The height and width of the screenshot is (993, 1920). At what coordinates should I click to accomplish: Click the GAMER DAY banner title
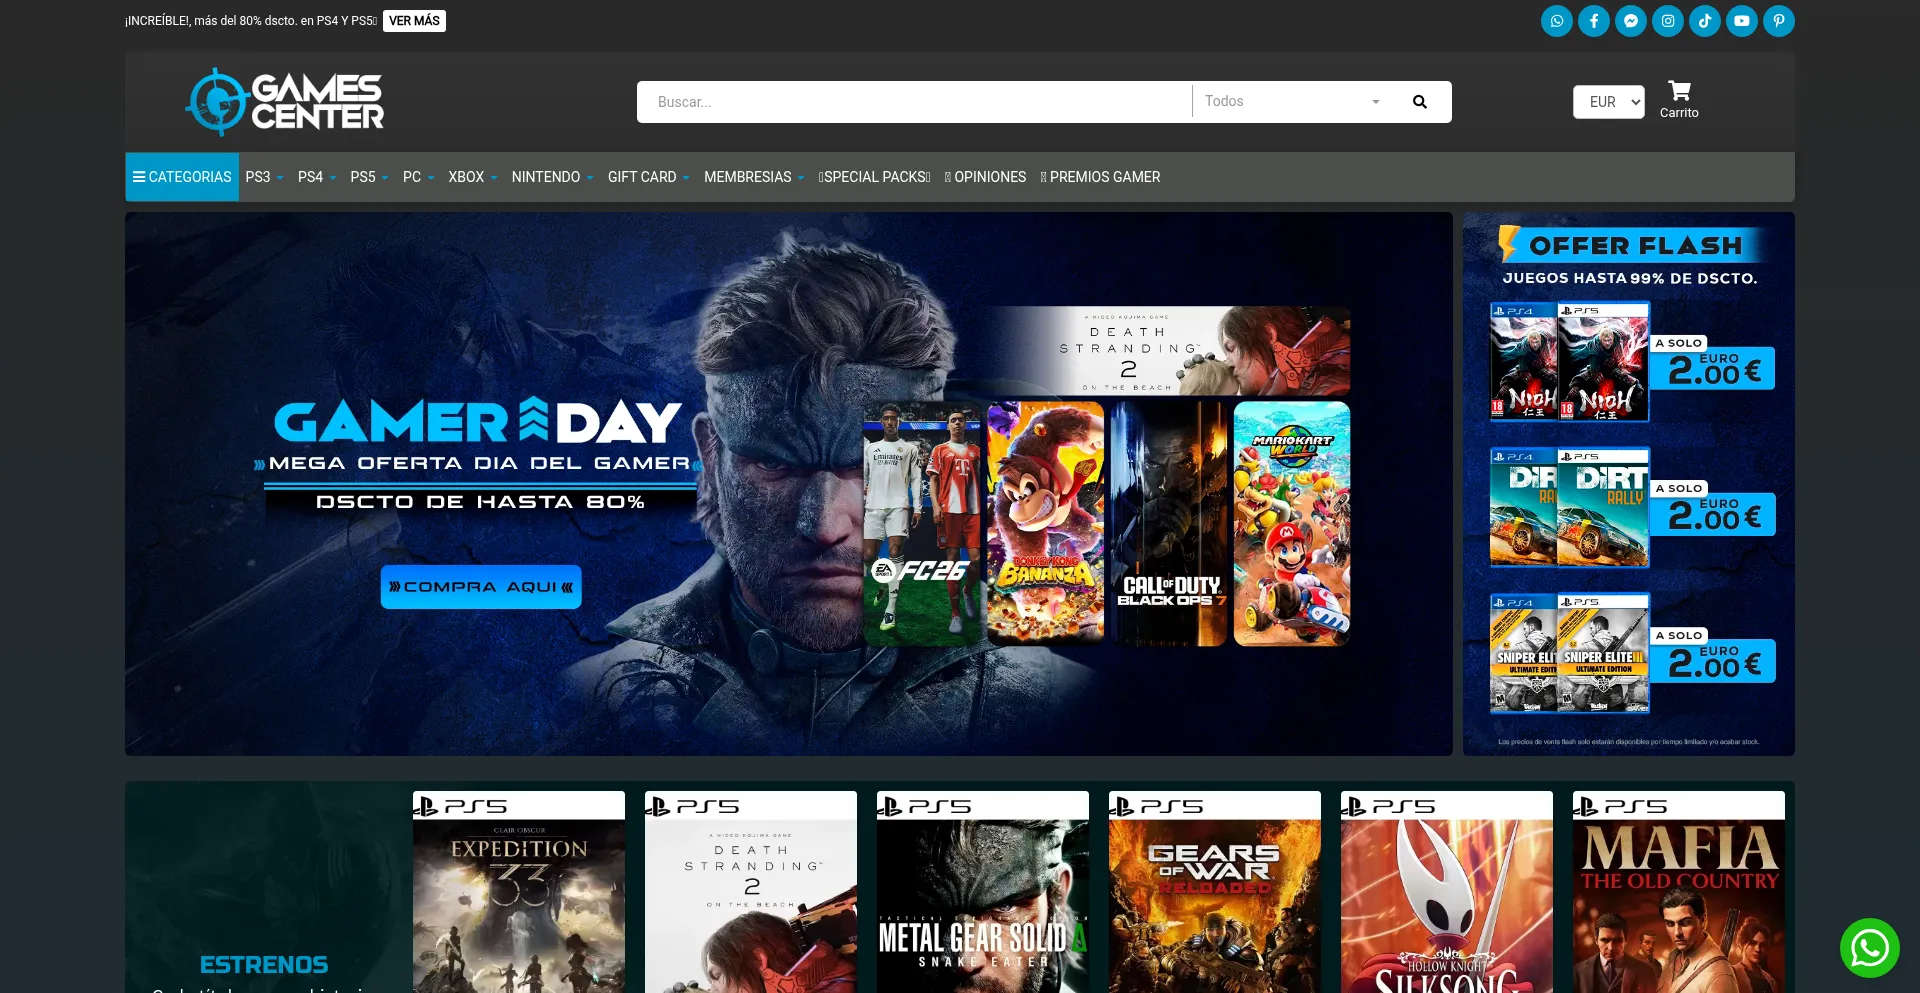(478, 421)
